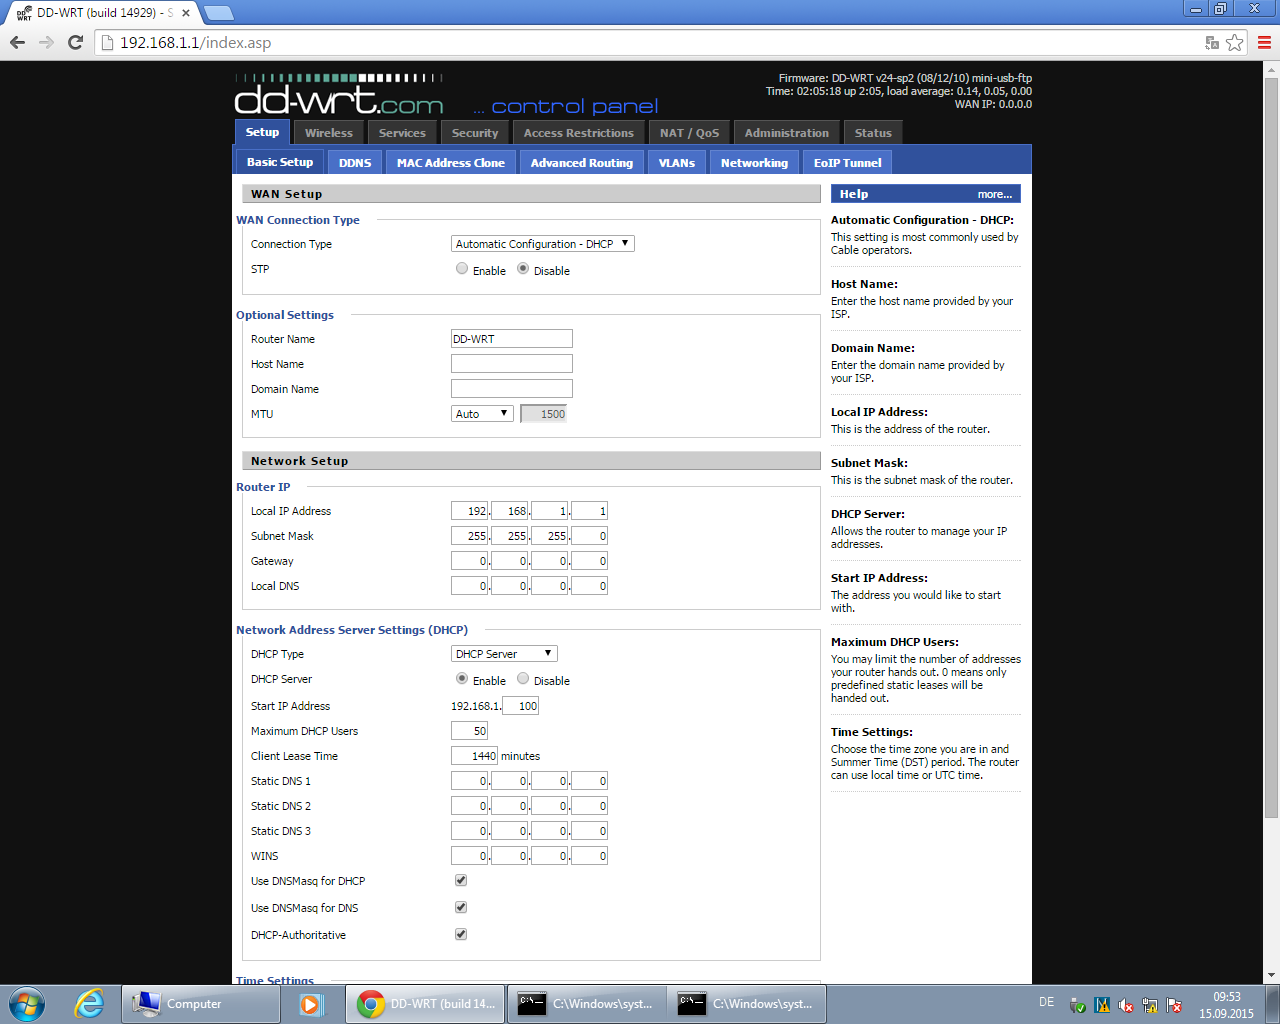1280x1024 pixels.
Task: Open the Windows Start orb
Action: pos(26,1004)
